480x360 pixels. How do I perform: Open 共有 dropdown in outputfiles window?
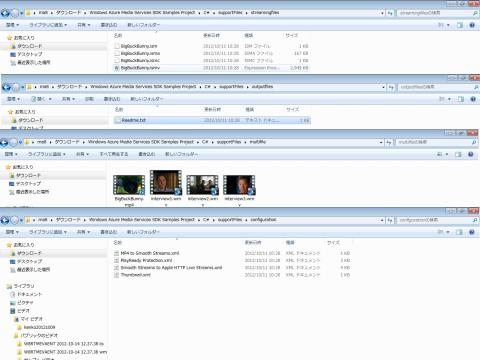(x=68, y=99)
